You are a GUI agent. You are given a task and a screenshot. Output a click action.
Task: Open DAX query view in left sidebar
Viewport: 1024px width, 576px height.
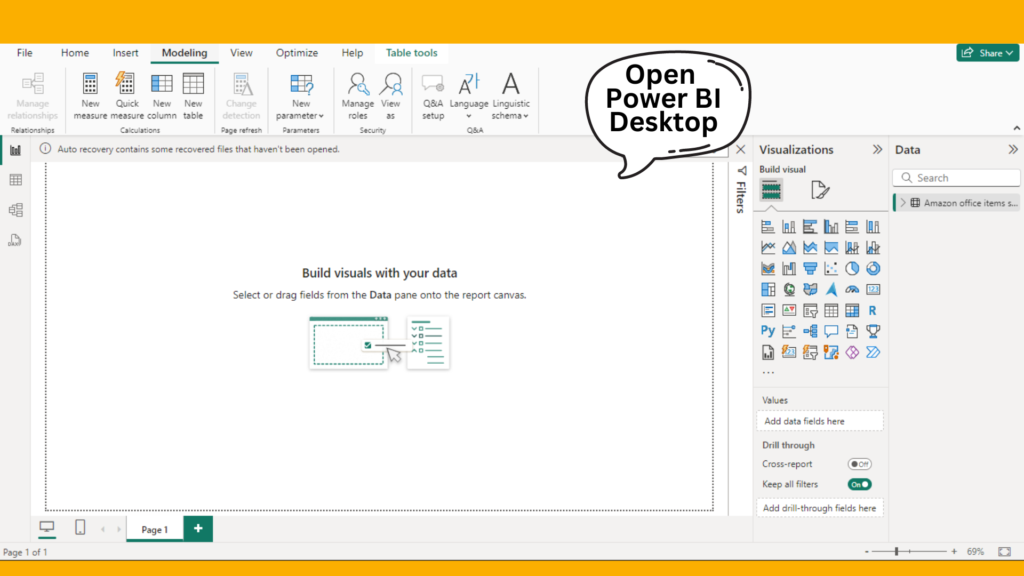(x=16, y=240)
